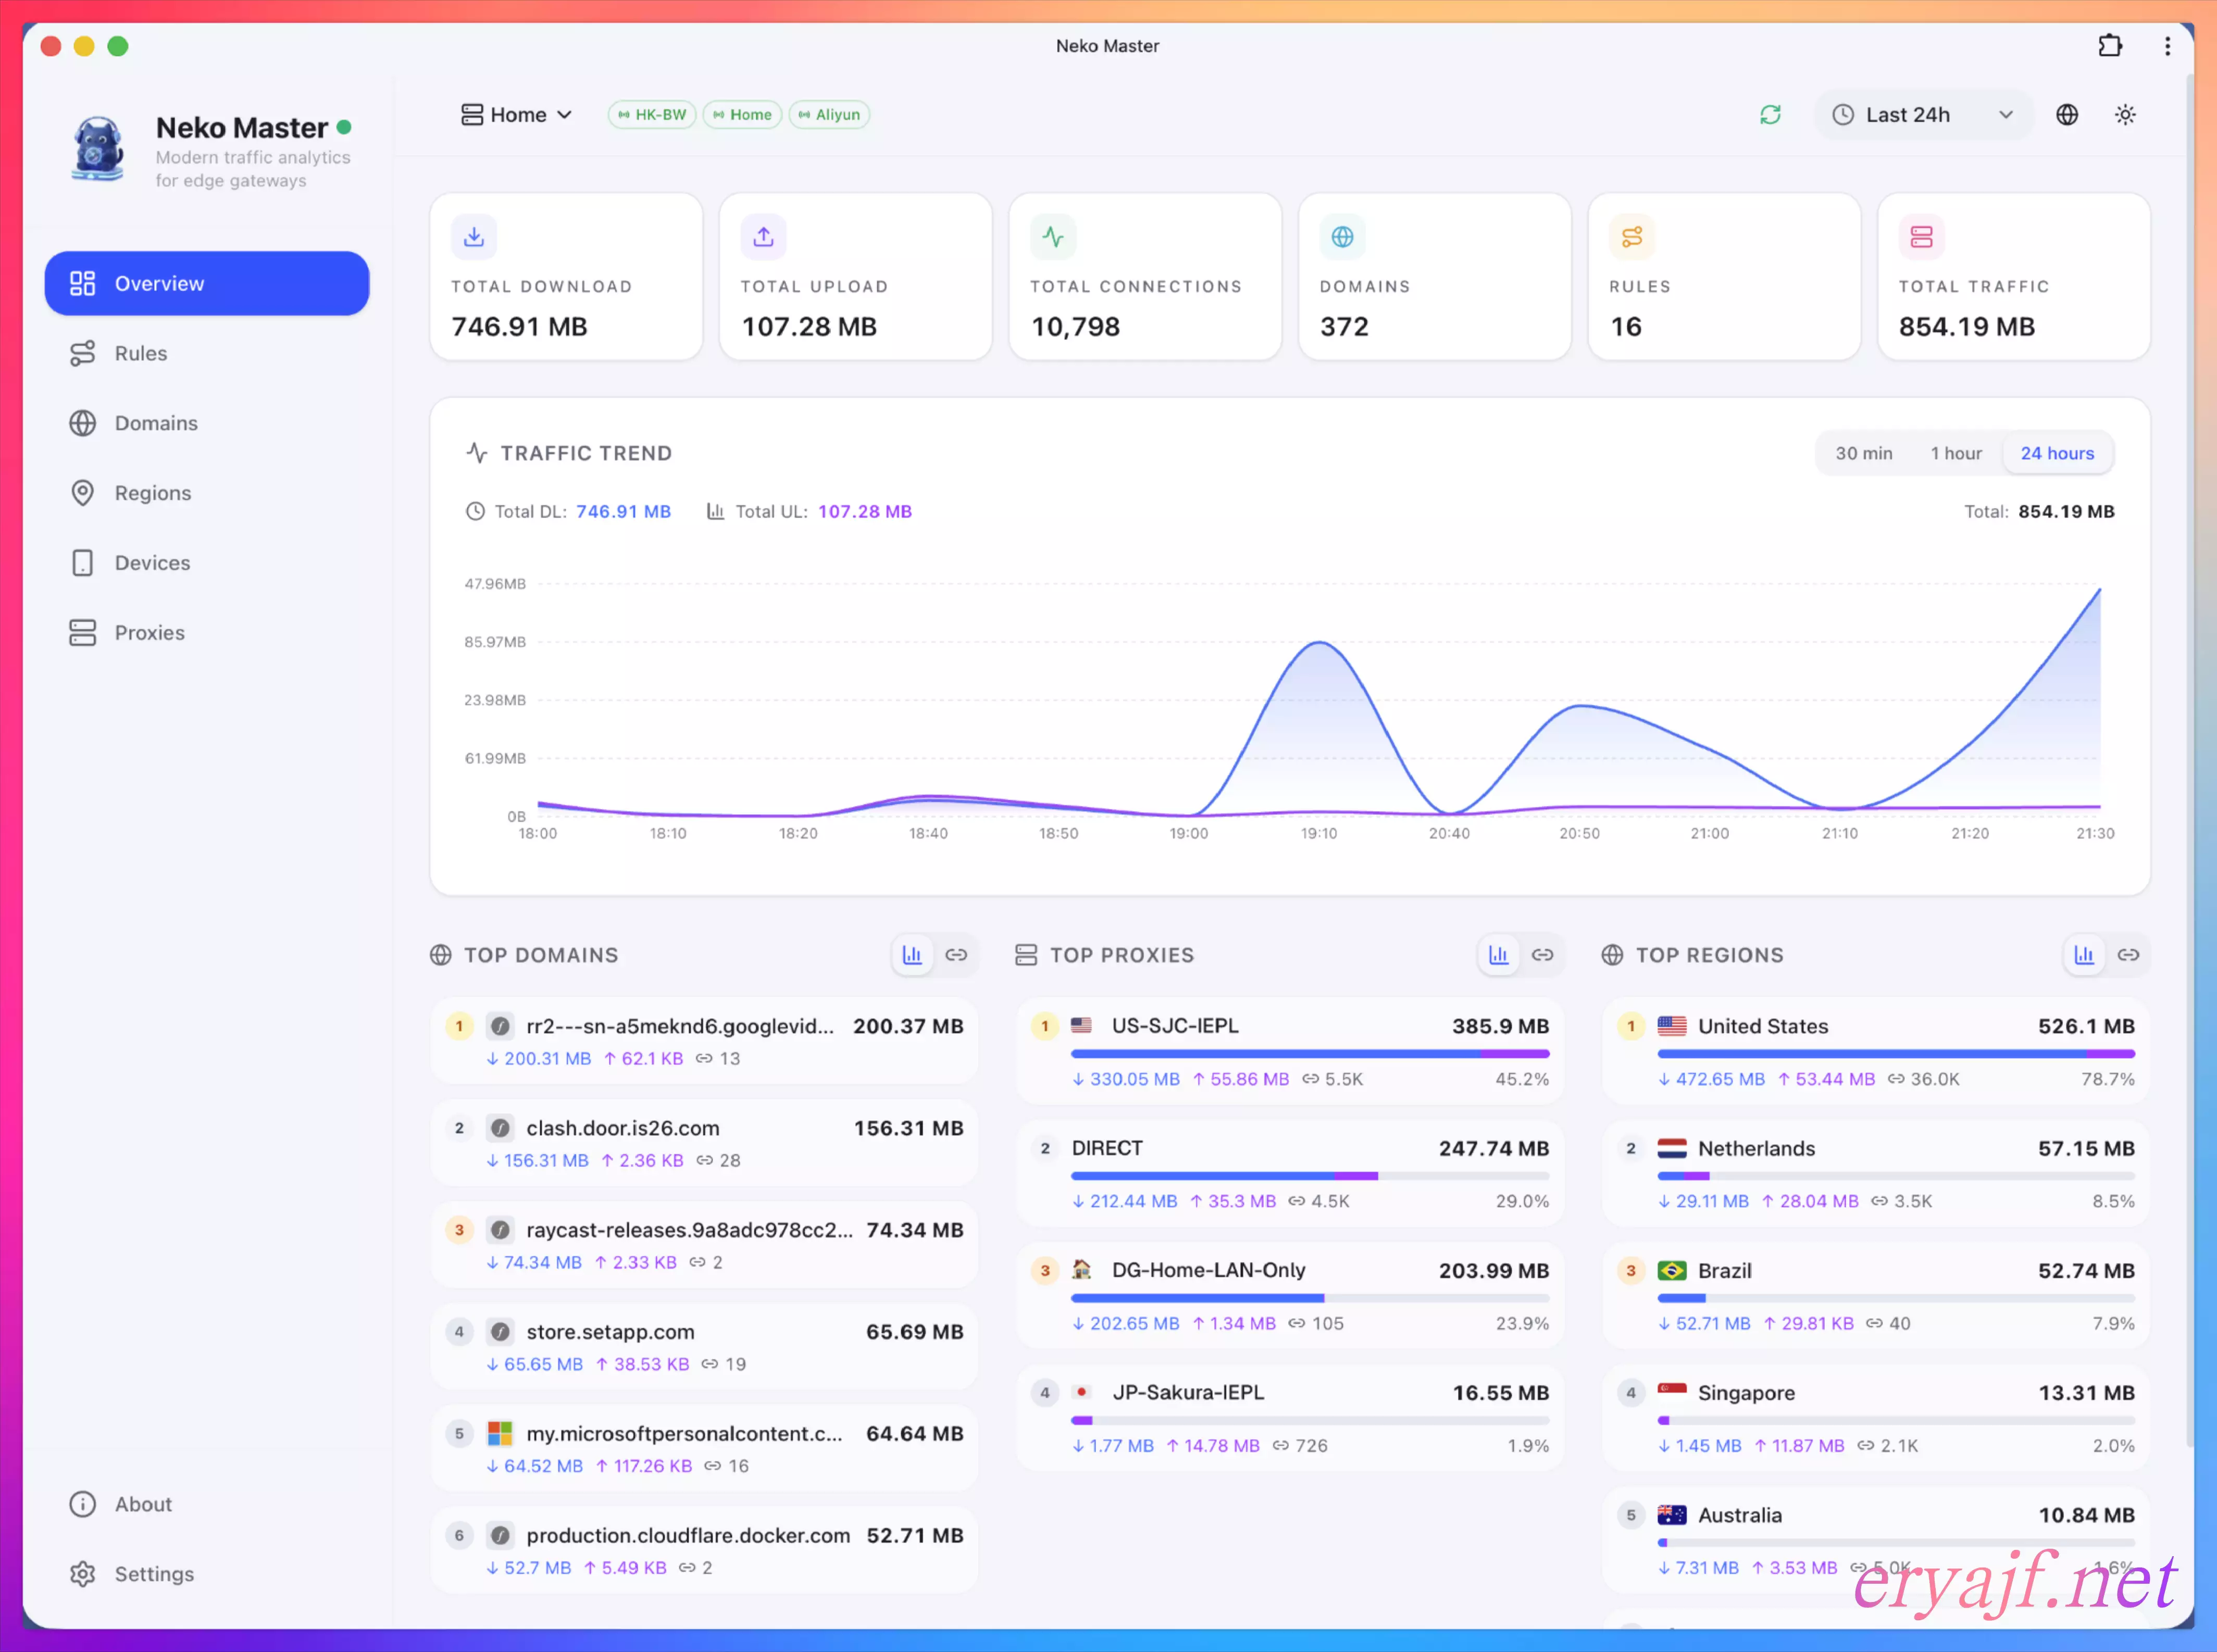
Task: Select the 1 hour traffic trend range
Action: [1955, 453]
